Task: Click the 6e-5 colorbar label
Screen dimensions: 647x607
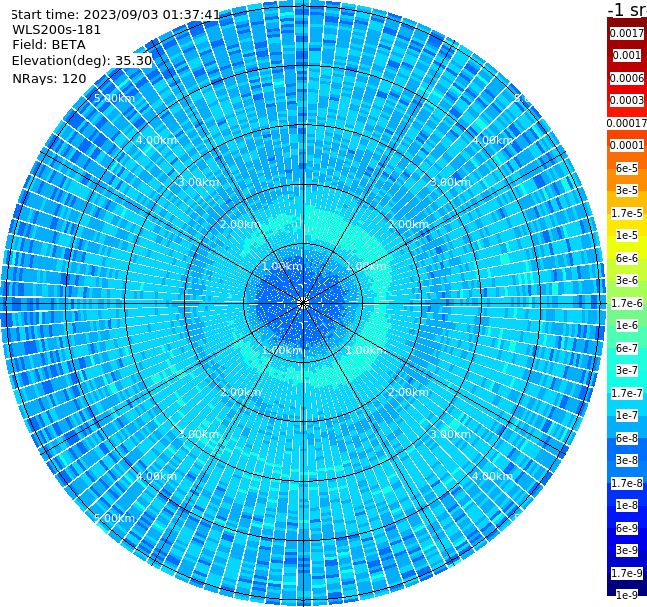Action: [627, 168]
